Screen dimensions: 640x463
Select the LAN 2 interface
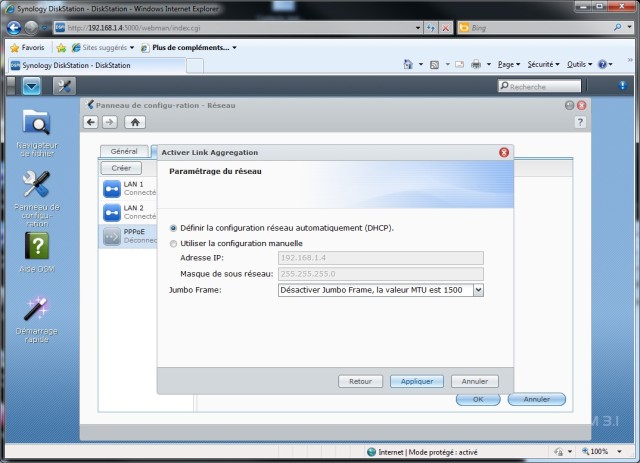(x=128, y=212)
